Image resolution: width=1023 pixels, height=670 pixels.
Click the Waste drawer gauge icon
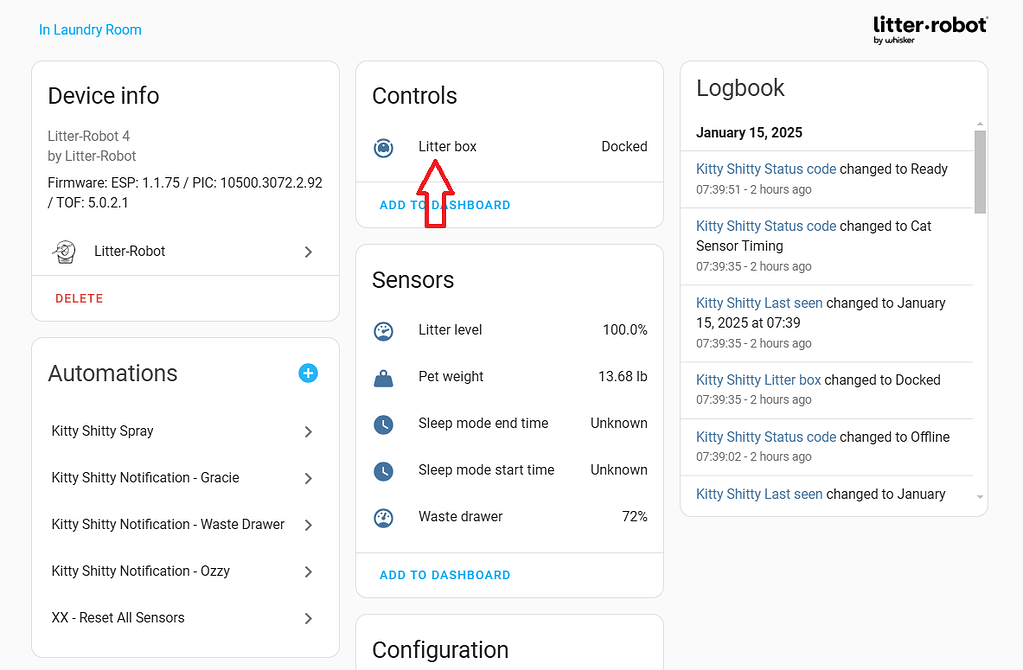coord(383,517)
